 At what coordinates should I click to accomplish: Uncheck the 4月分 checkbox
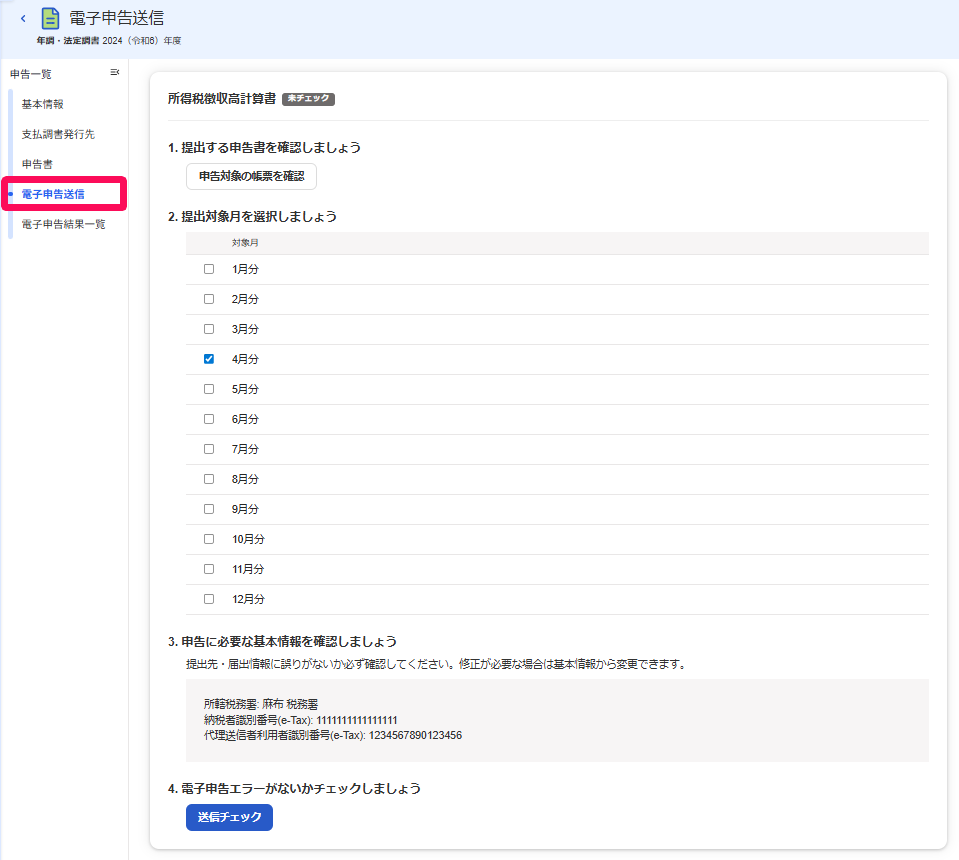[x=209, y=359]
